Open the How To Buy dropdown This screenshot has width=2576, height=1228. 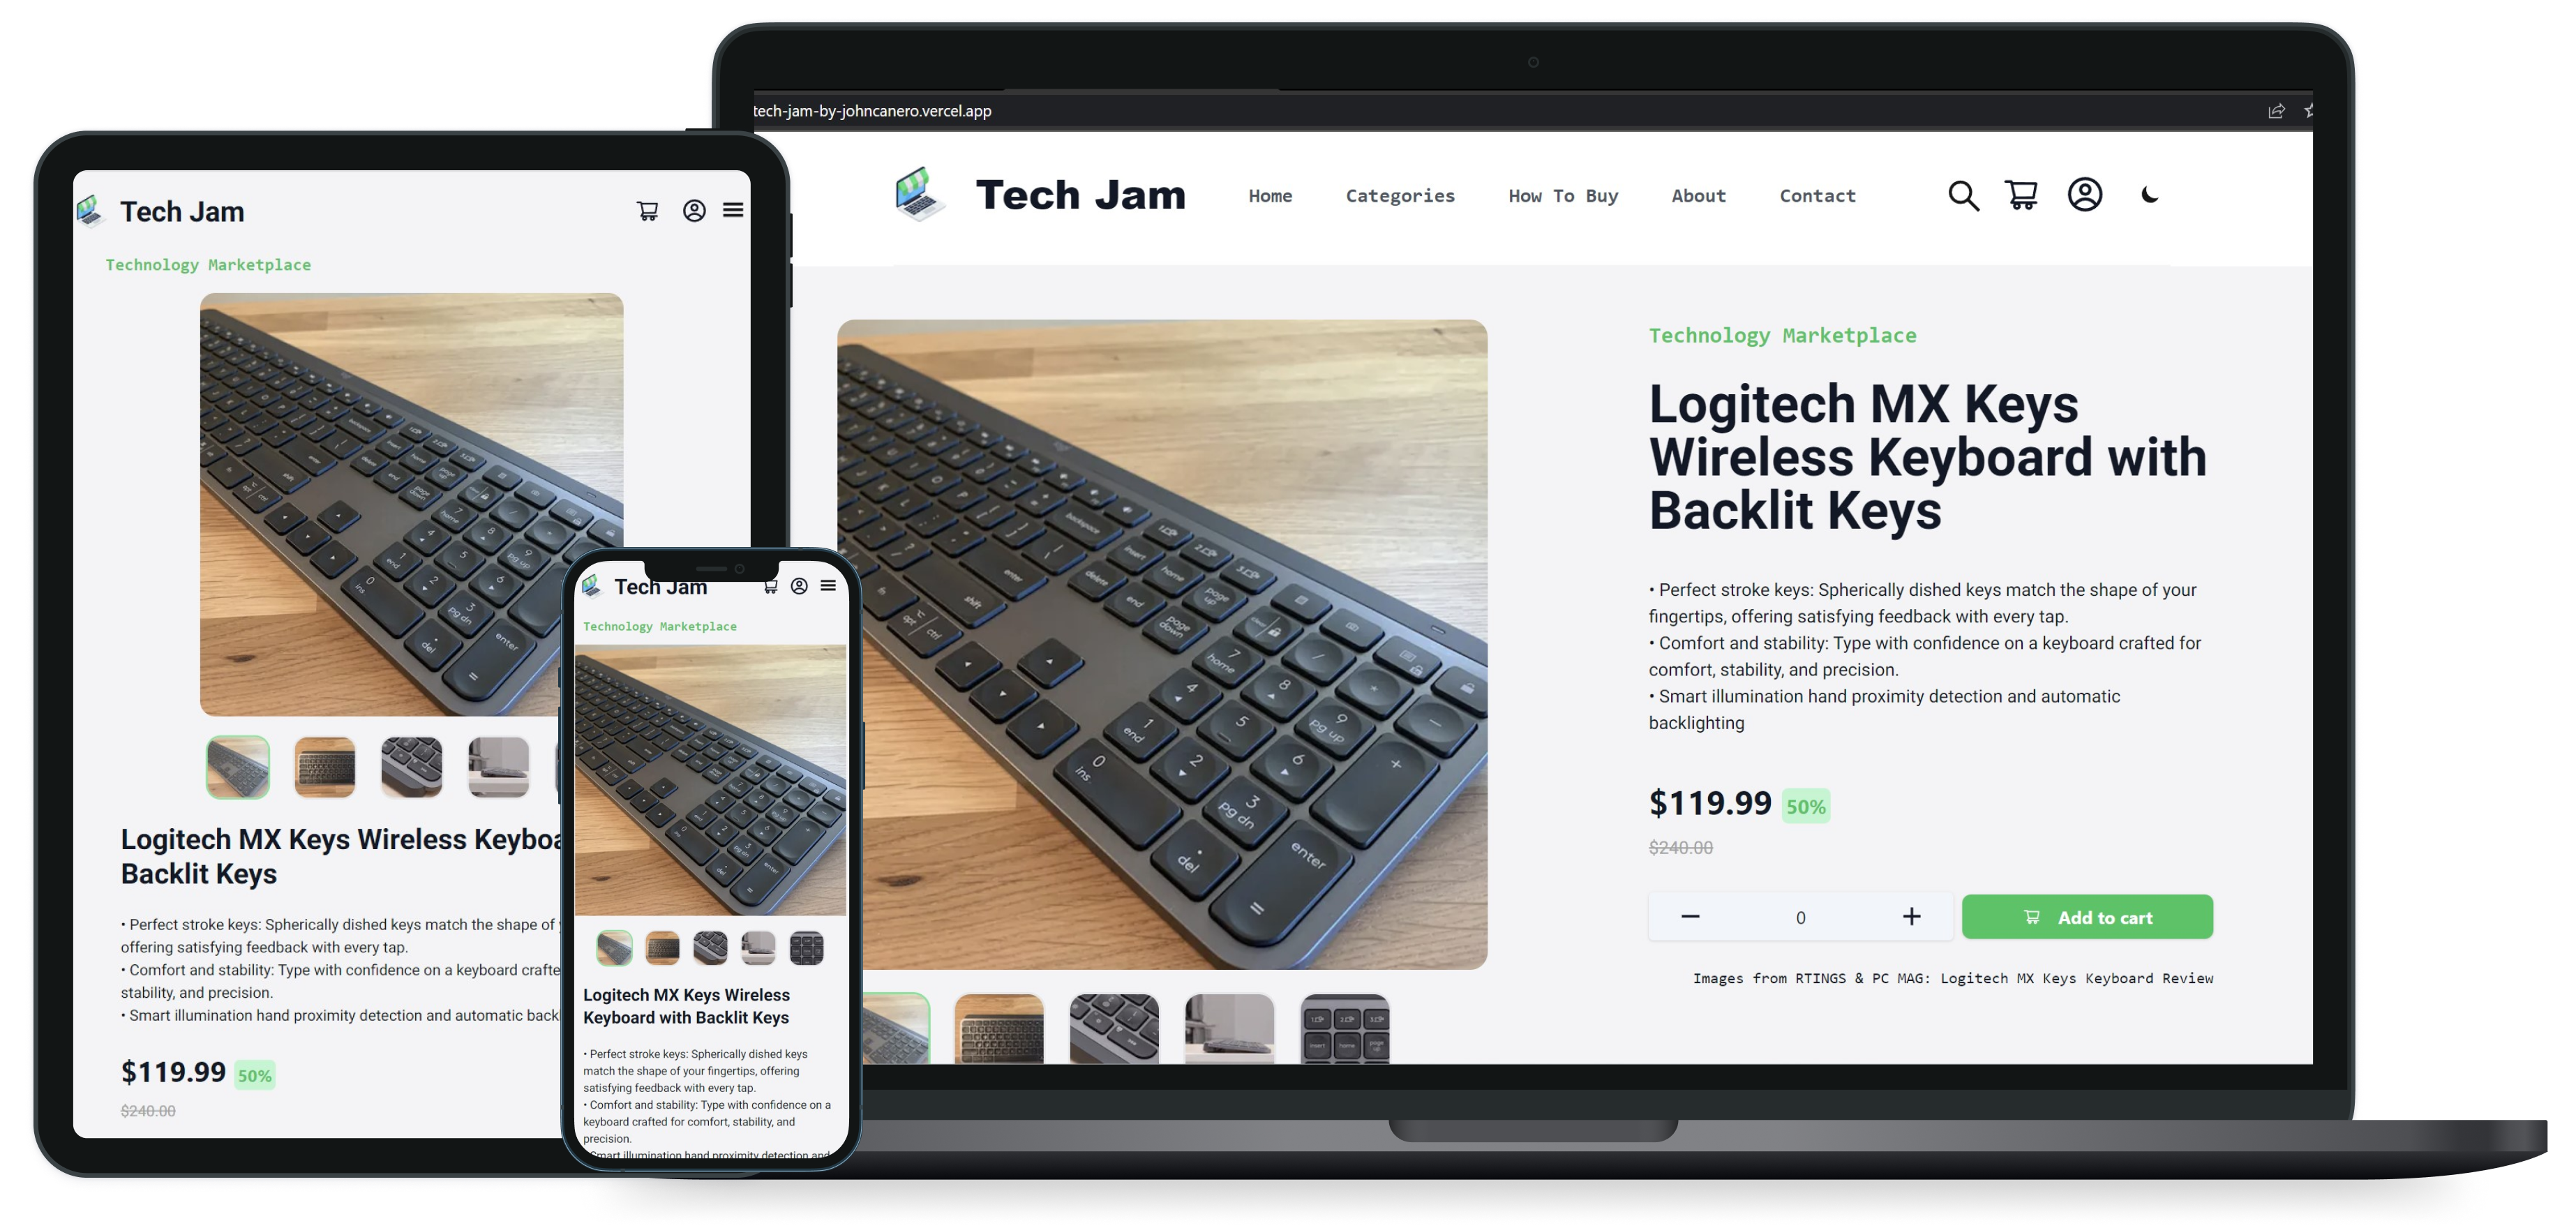pos(1562,194)
